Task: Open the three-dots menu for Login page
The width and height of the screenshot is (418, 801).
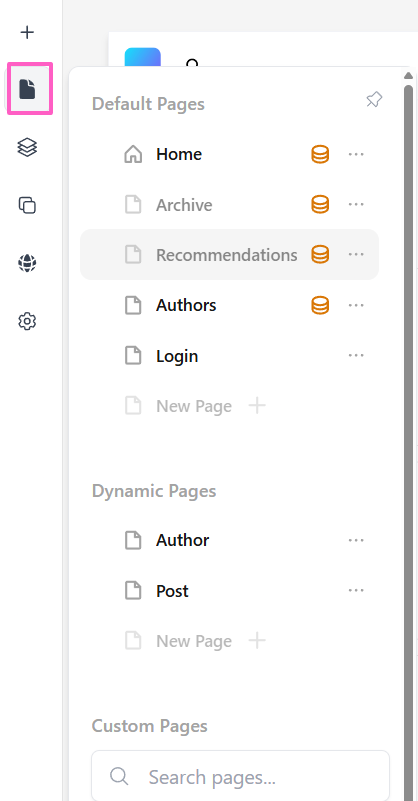Action: (356, 356)
